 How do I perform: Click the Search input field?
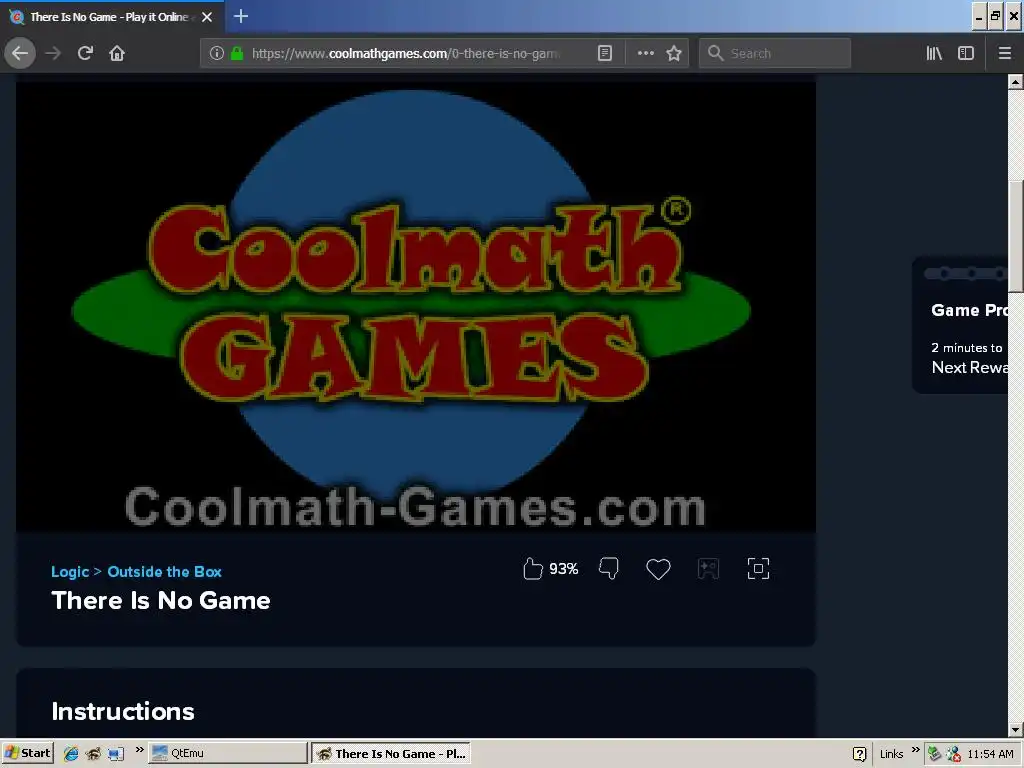point(775,54)
